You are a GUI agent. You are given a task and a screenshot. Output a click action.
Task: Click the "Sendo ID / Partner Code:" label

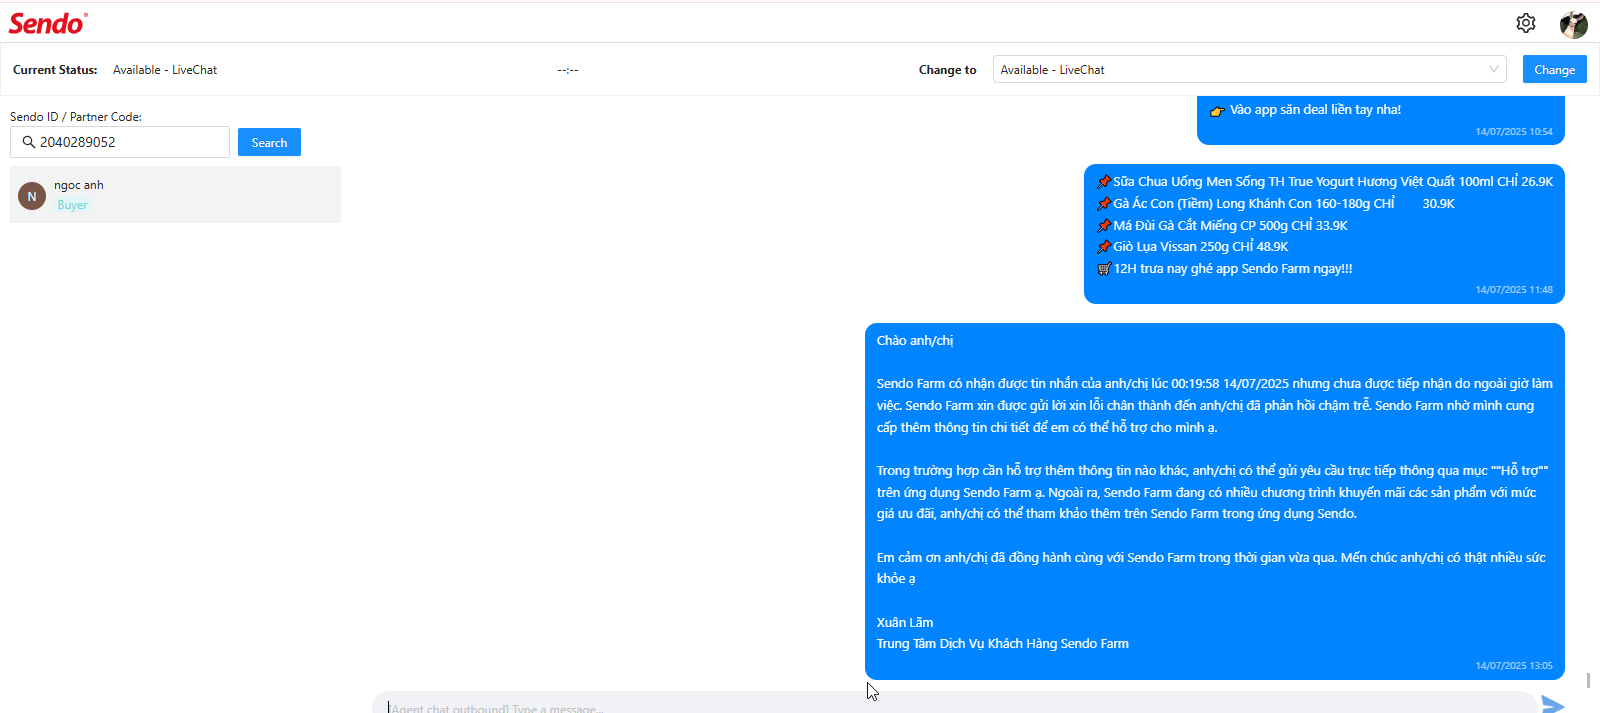click(x=76, y=117)
